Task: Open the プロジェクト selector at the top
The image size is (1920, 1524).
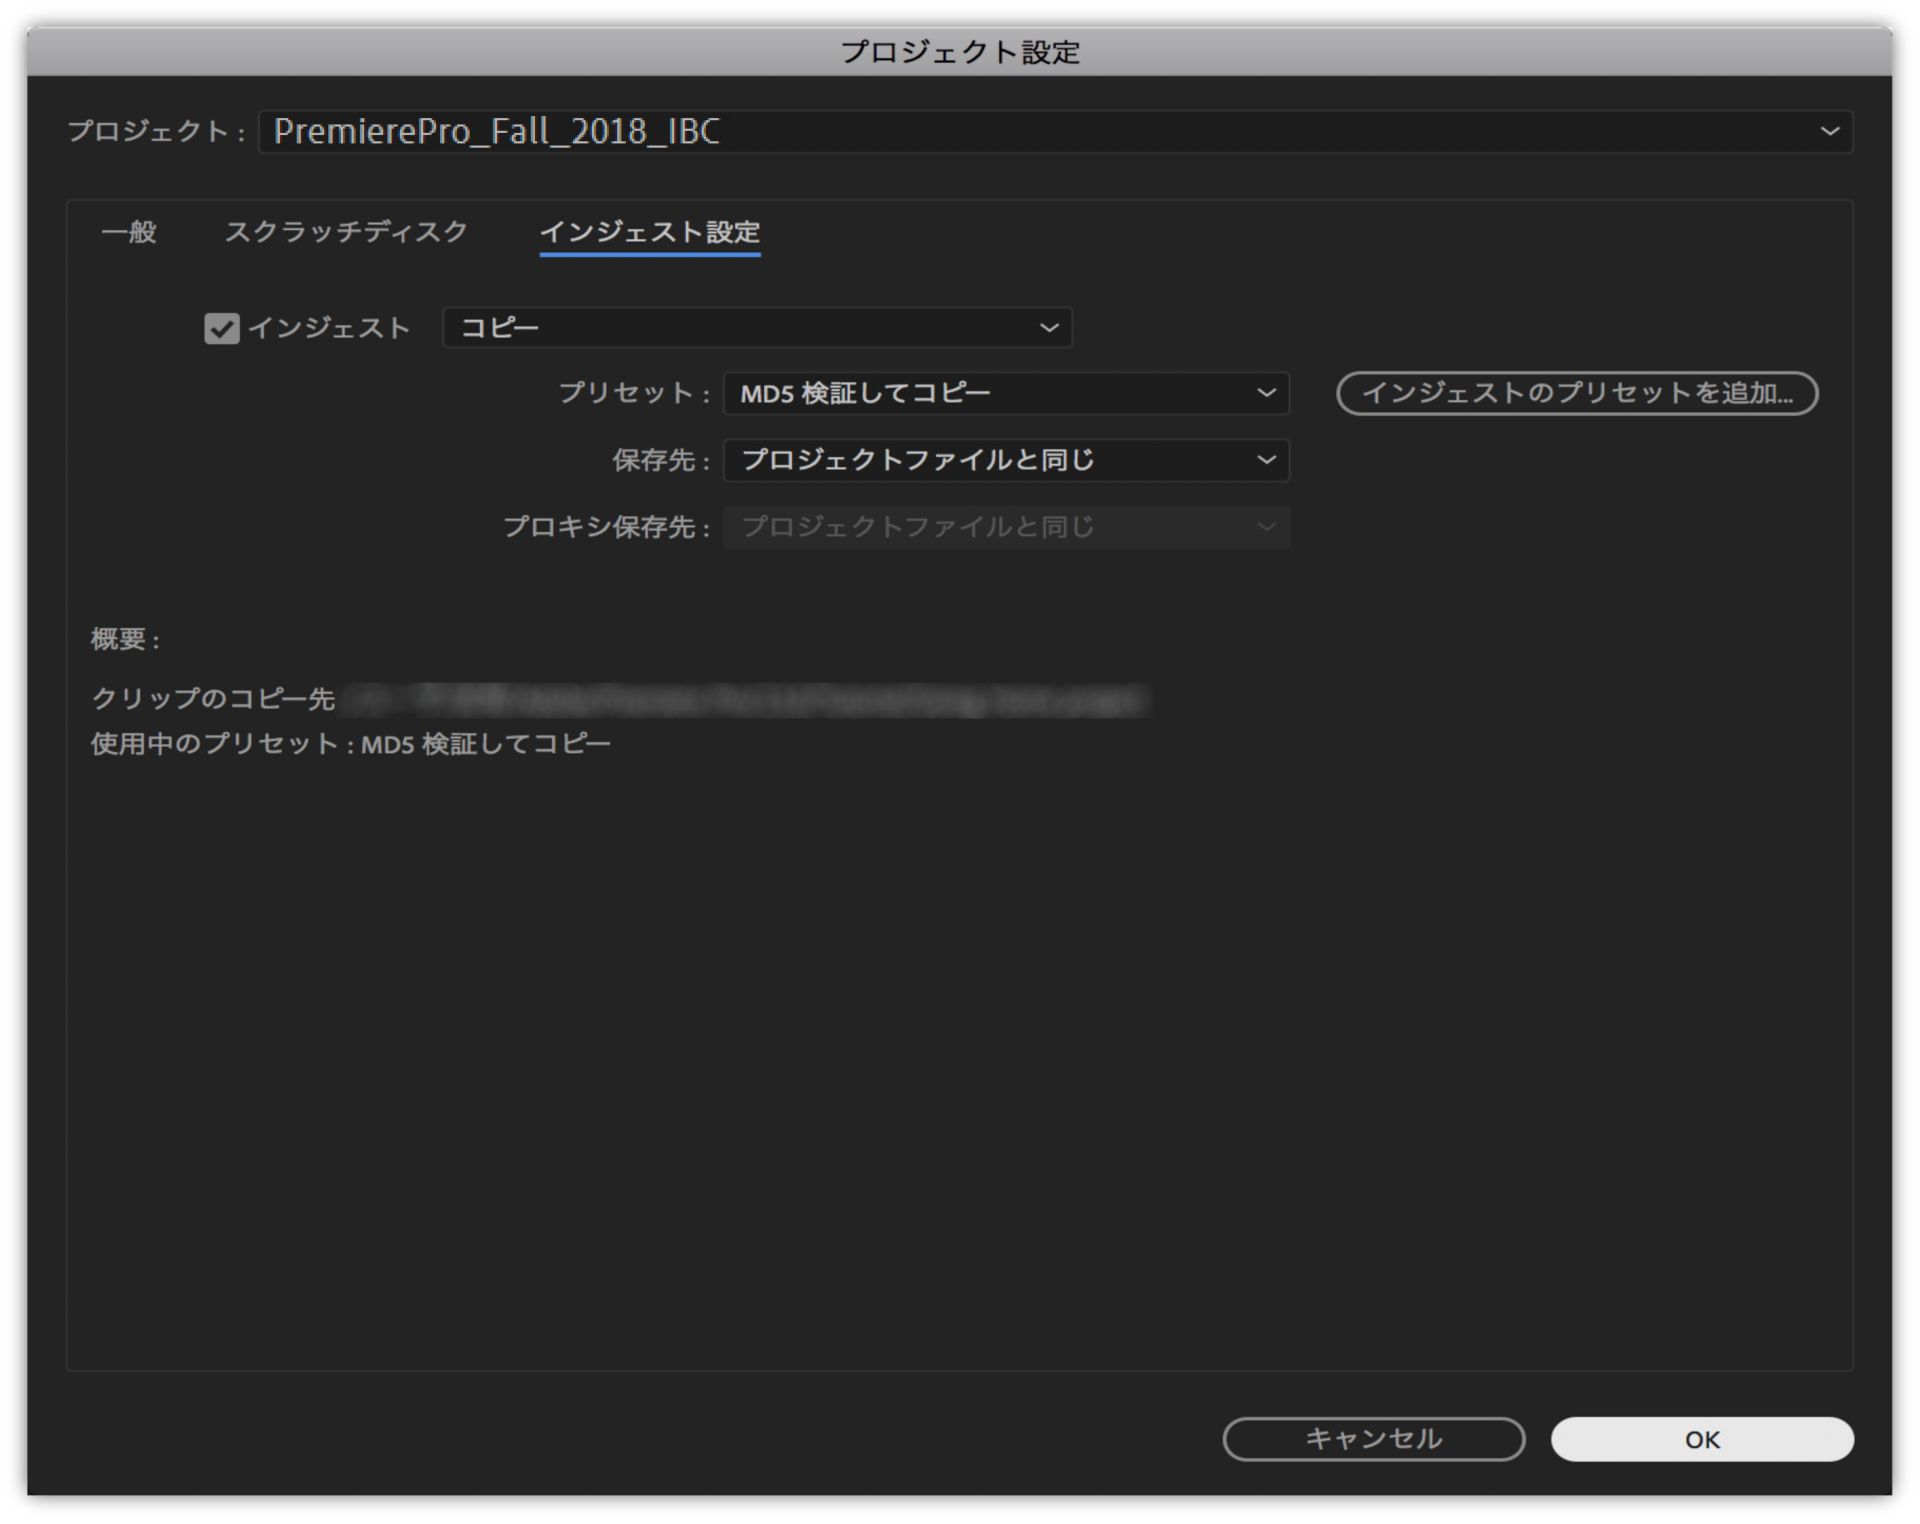Action: pyautogui.click(x=1055, y=133)
